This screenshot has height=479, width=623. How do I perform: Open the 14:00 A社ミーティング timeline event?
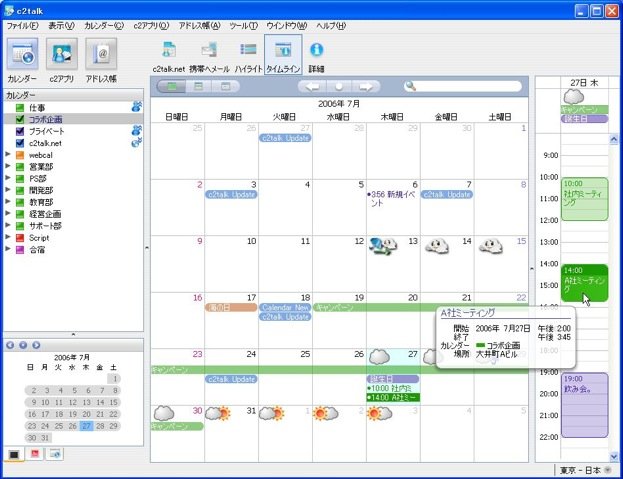click(x=584, y=283)
